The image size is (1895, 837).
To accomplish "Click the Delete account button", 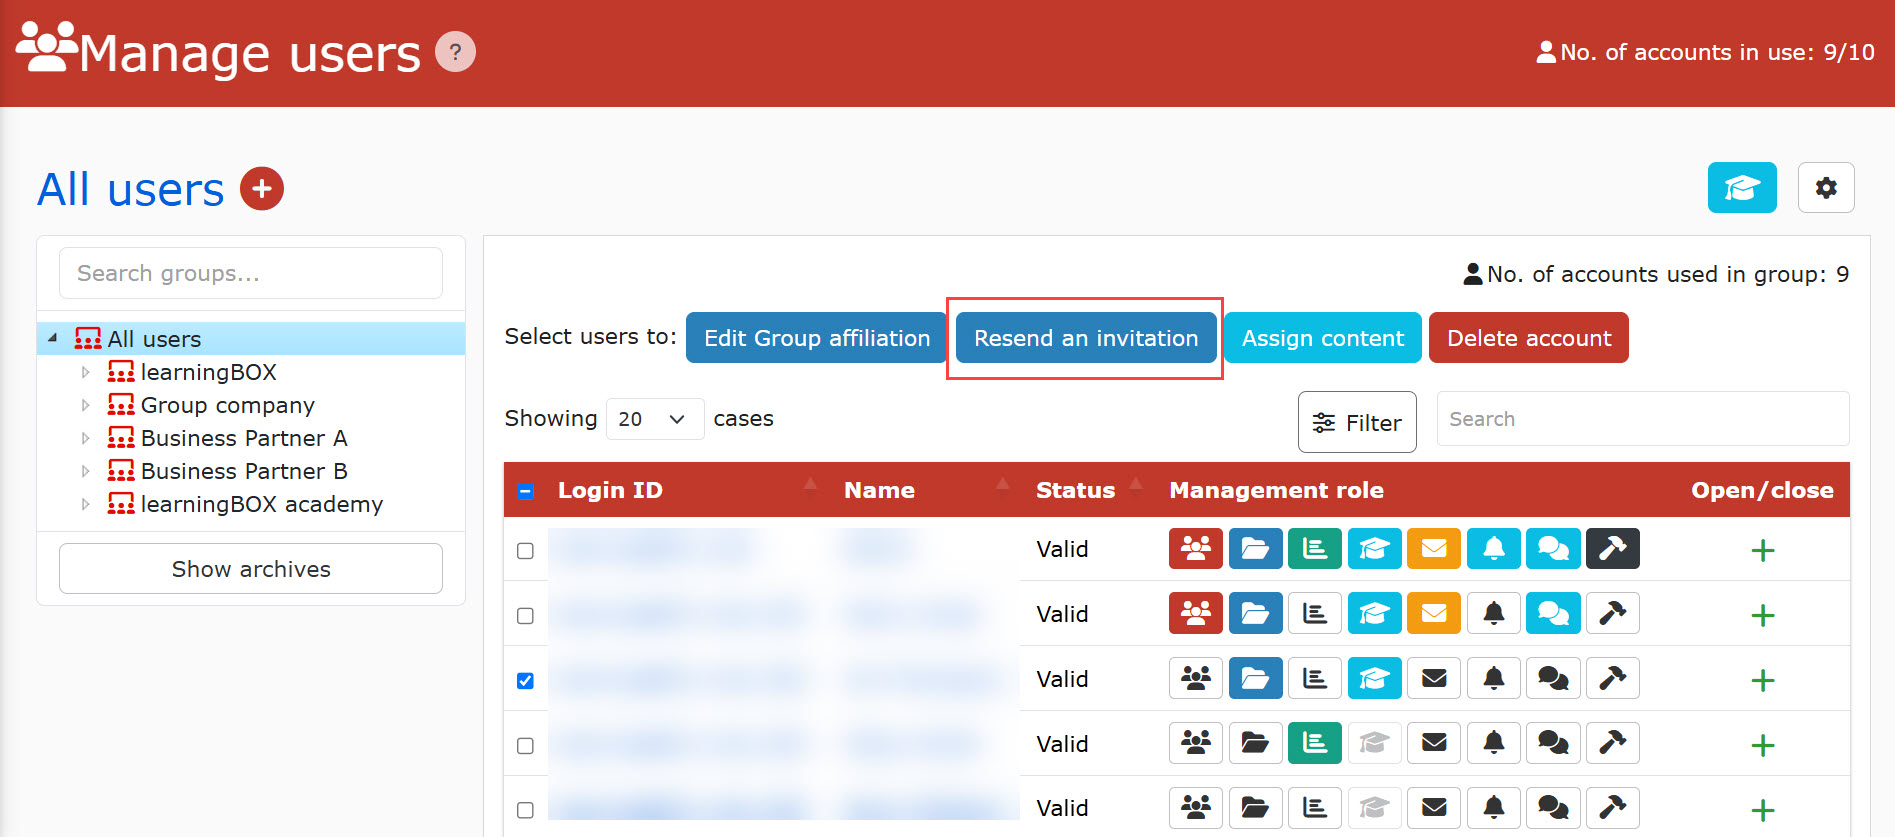I will pyautogui.click(x=1528, y=338).
